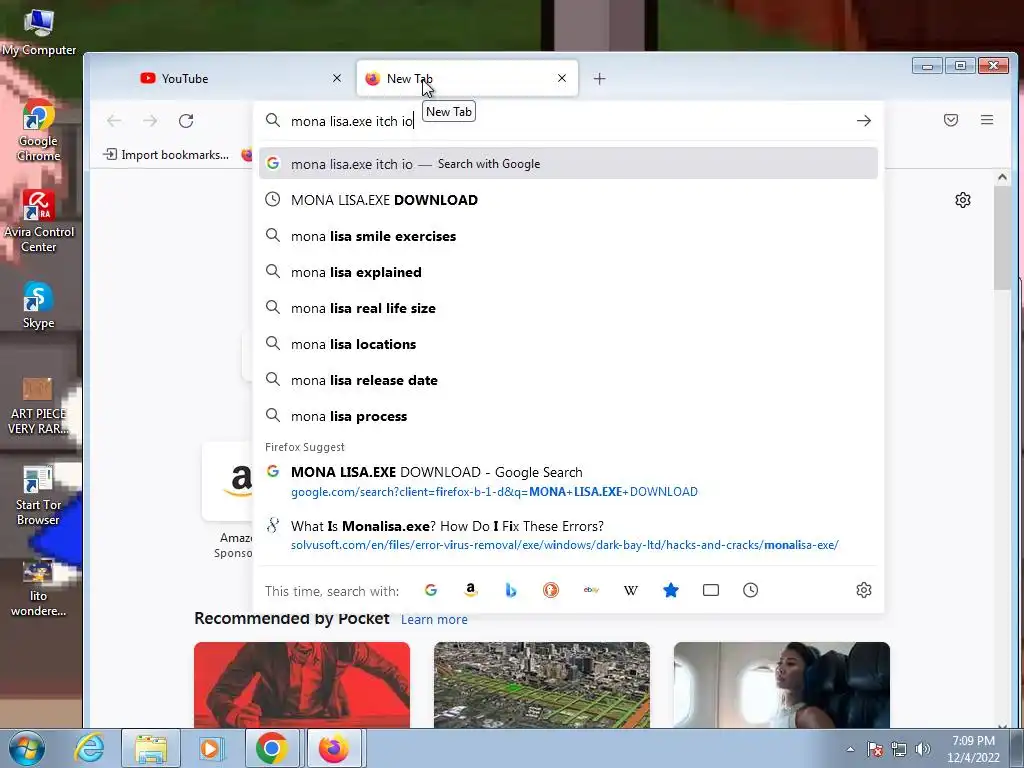Image resolution: width=1024 pixels, height=768 pixels.
Task: Search this time with DuckDuckGo
Action: click(551, 590)
